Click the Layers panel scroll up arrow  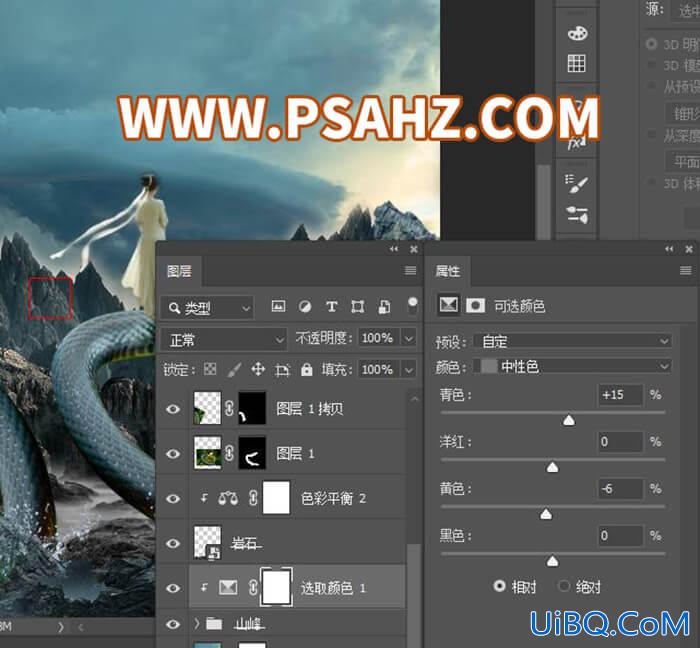[x=414, y=399]
